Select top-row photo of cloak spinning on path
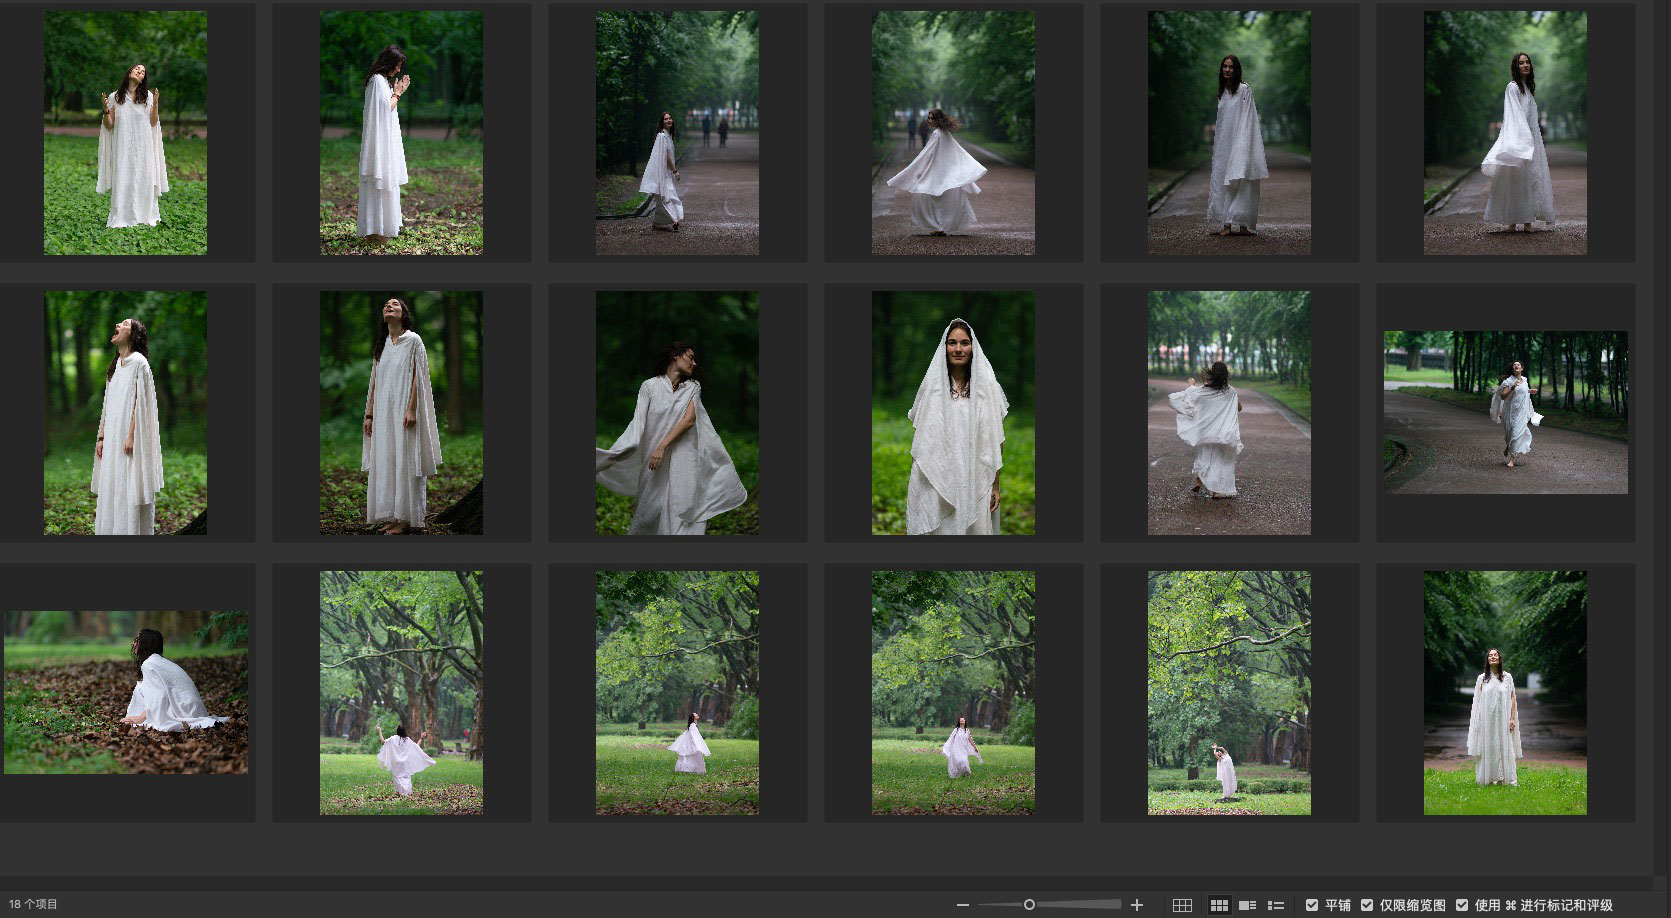 point(953,133)
